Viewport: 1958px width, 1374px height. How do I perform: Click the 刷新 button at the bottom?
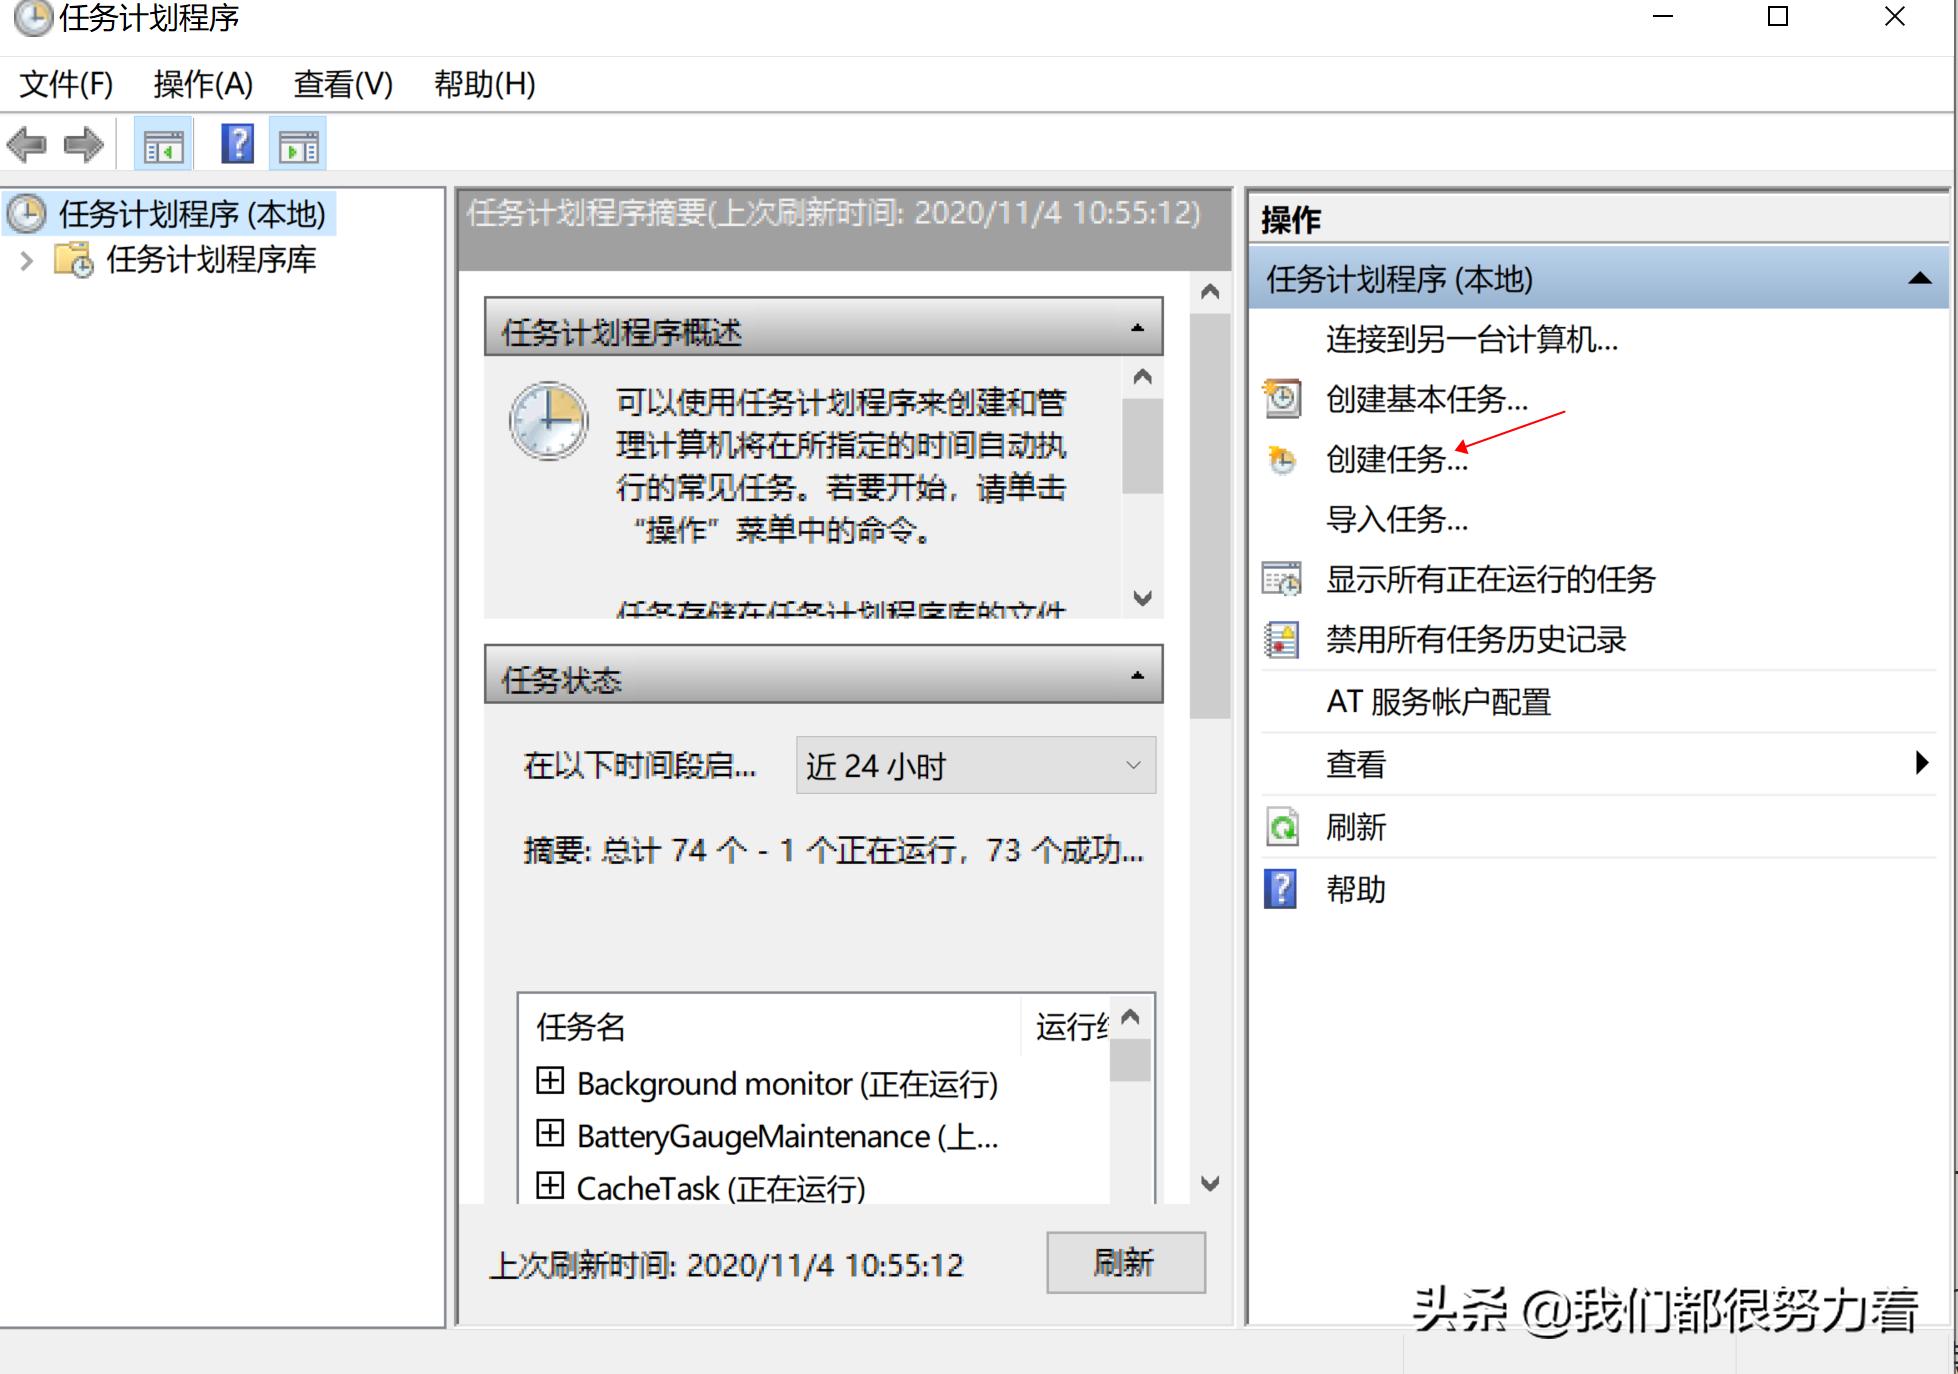tap(1125, 1263)
